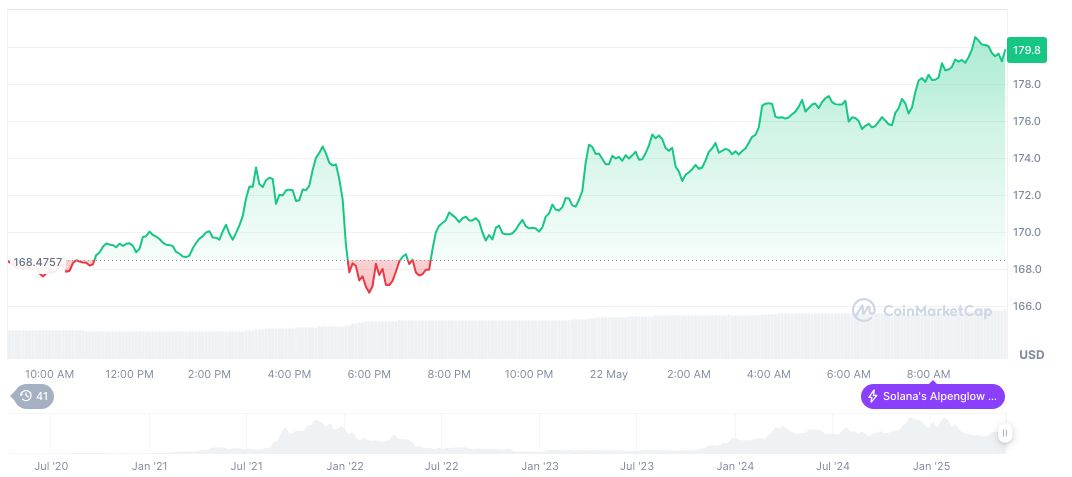Viewport: 1072px width, 477px height.
Task: Click the CoinMarketCap watermark text
Action: pos(937,311)
